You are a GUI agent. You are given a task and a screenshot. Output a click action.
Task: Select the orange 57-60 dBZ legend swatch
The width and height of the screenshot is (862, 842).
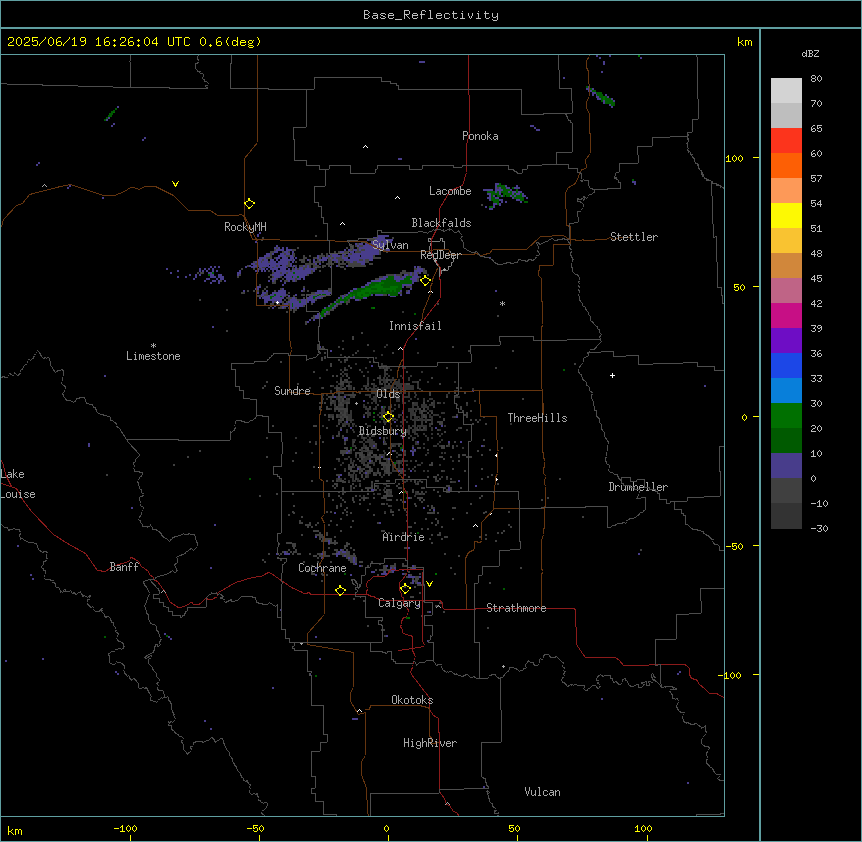click(x=786, y=165)
